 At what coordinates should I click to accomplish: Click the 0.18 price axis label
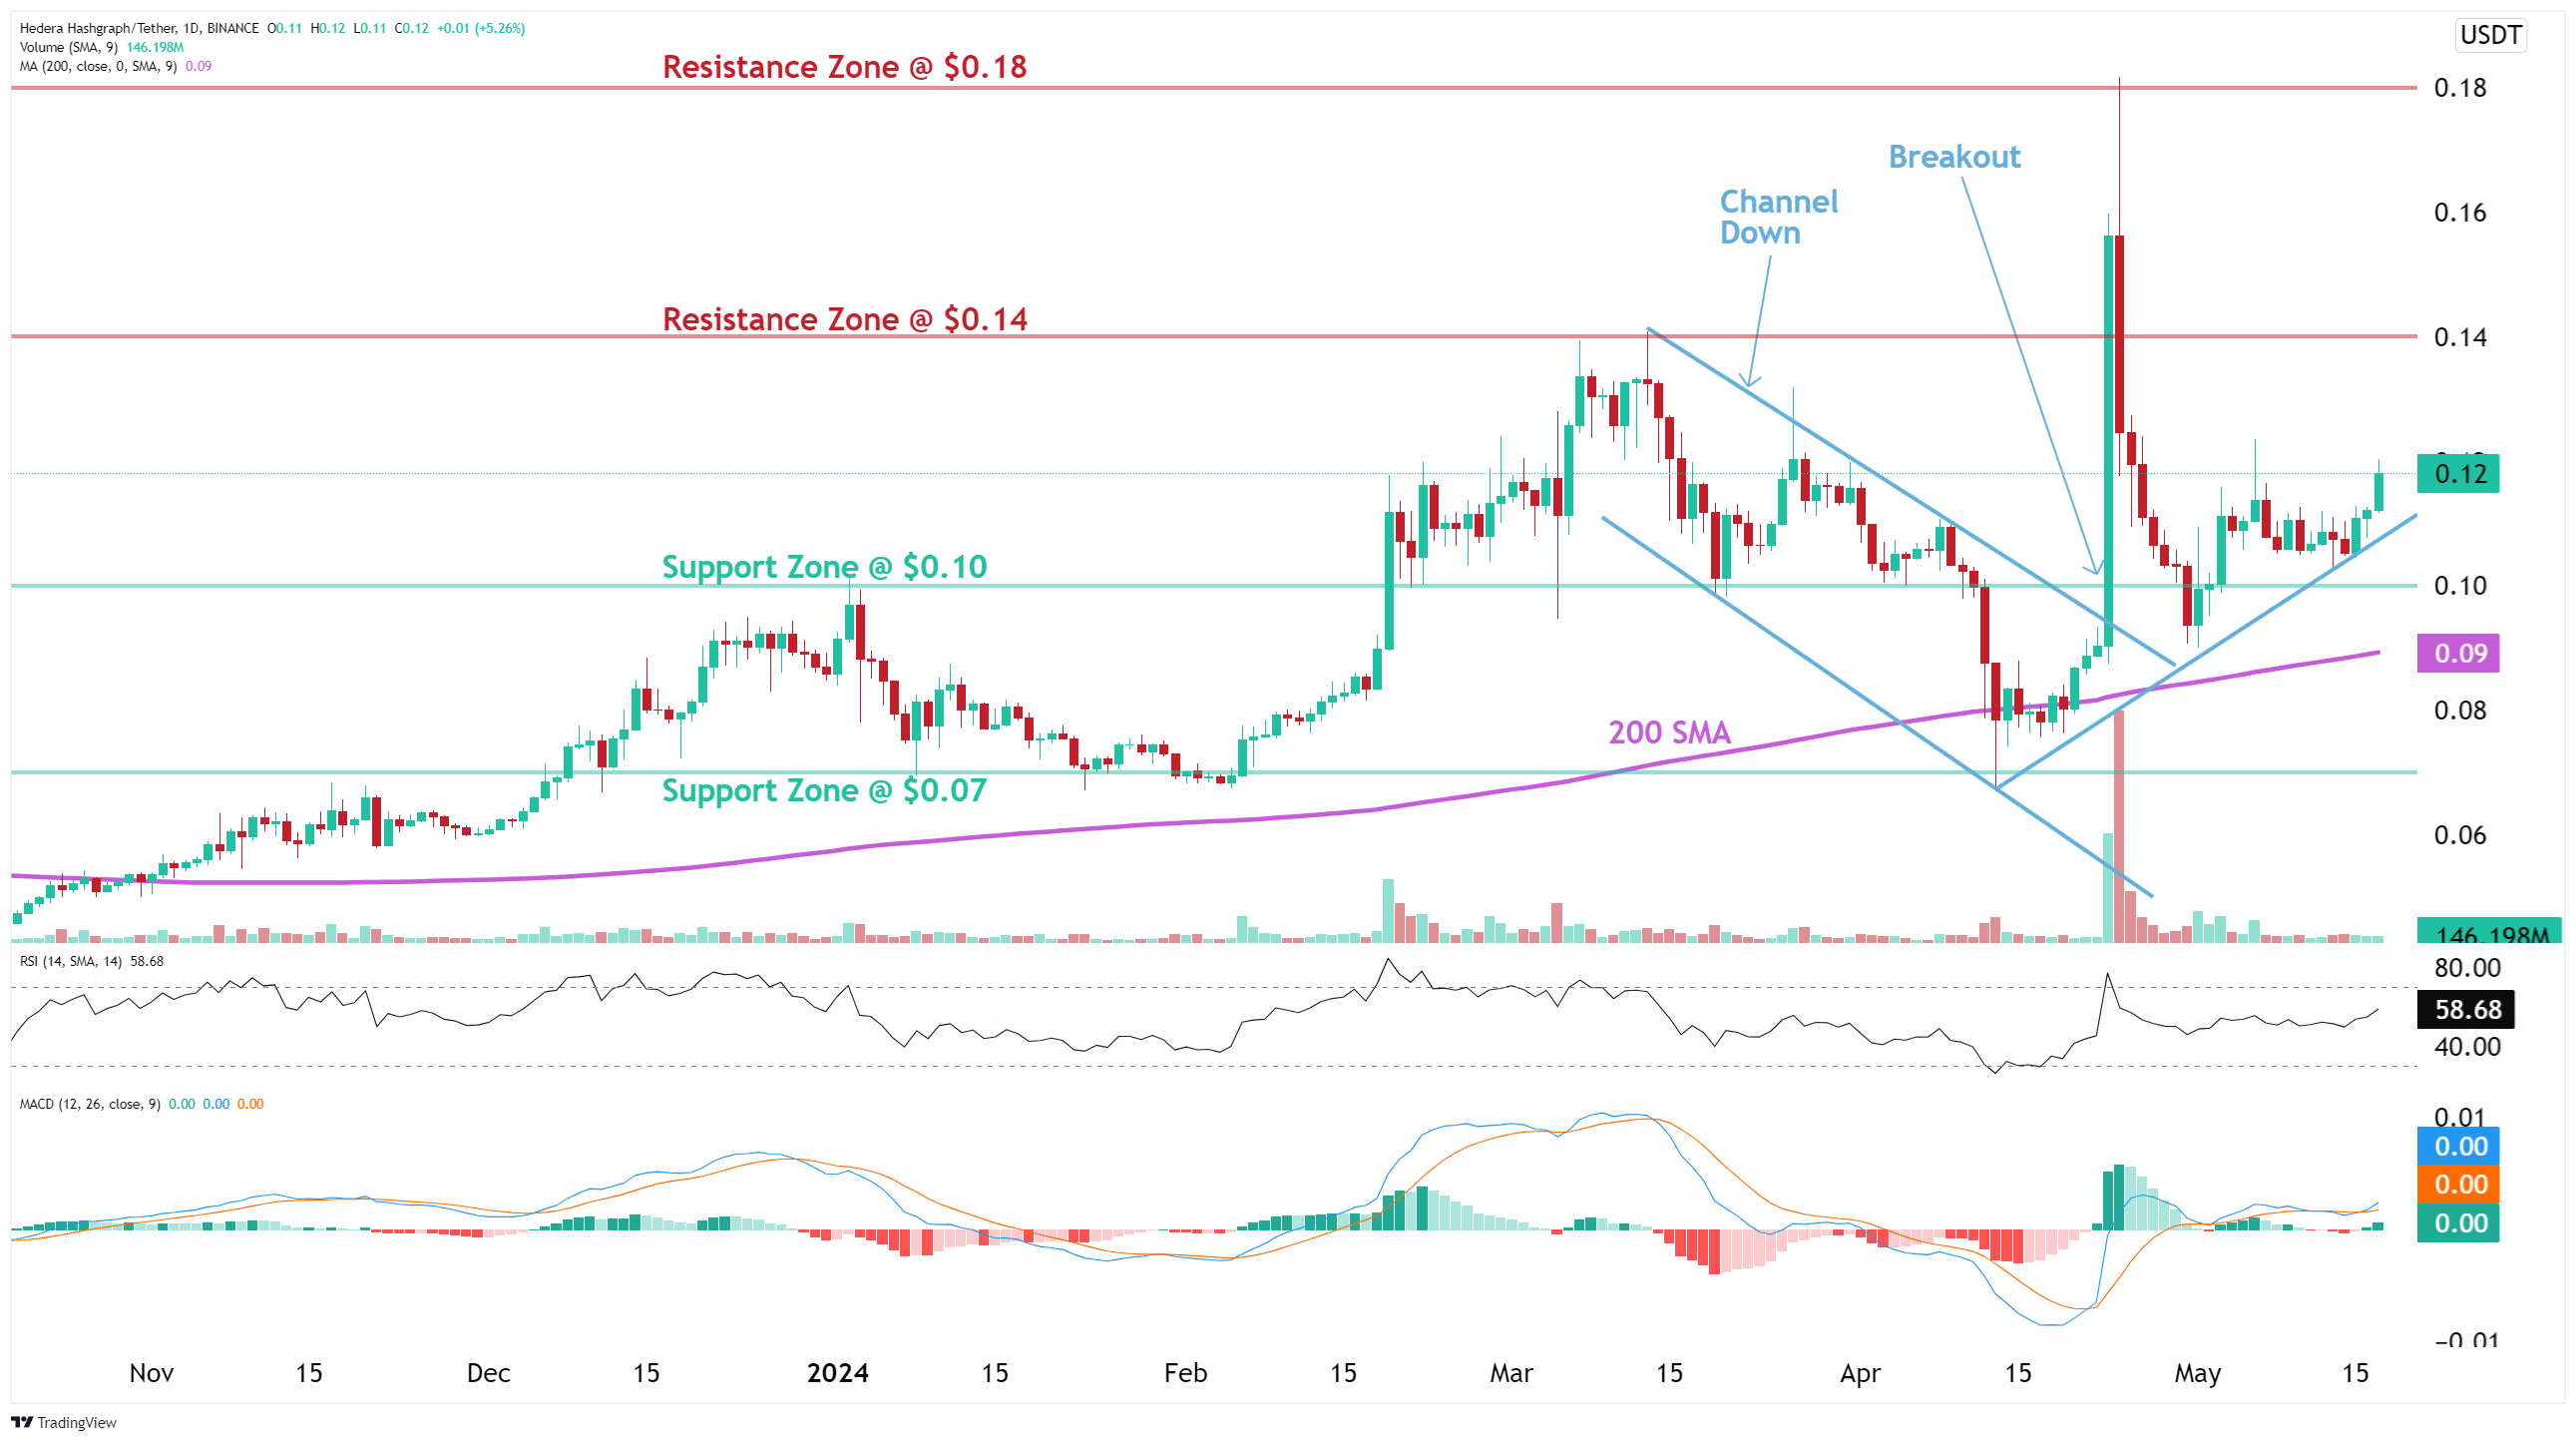click(2460, 88)
